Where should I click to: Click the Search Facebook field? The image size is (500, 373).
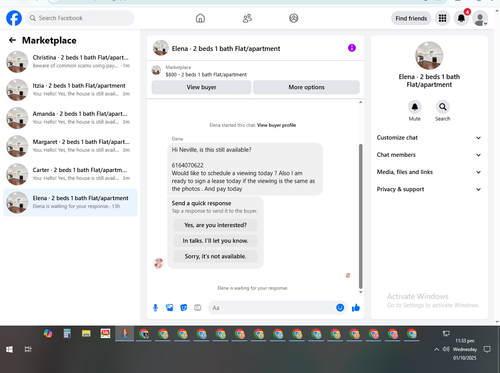[80, 18]
